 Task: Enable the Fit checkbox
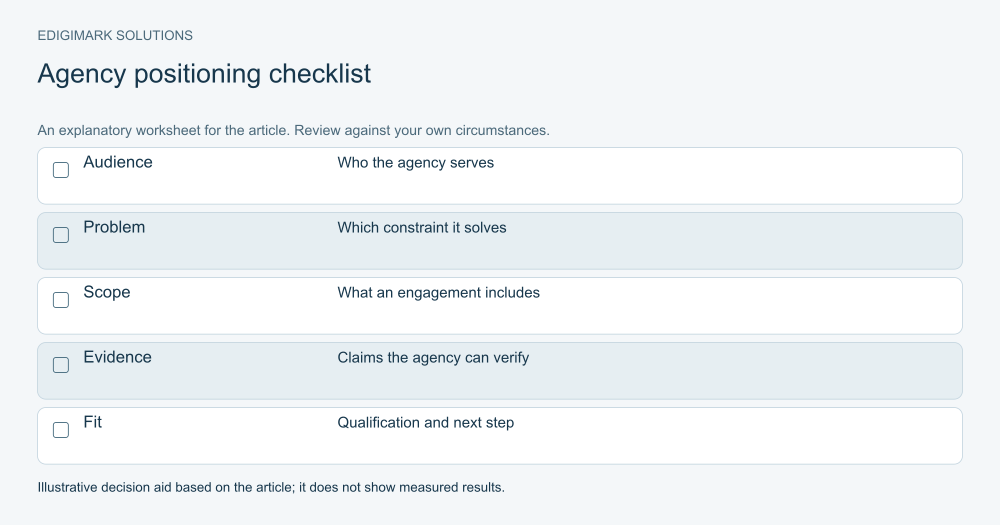click(x=61, y=430)
